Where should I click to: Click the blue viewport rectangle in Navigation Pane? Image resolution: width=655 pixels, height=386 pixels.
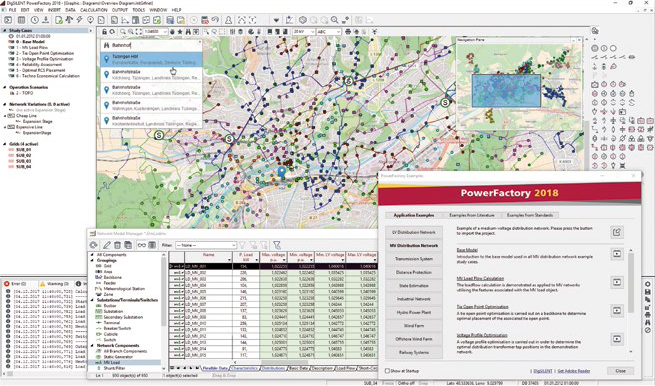click(506, 91)
